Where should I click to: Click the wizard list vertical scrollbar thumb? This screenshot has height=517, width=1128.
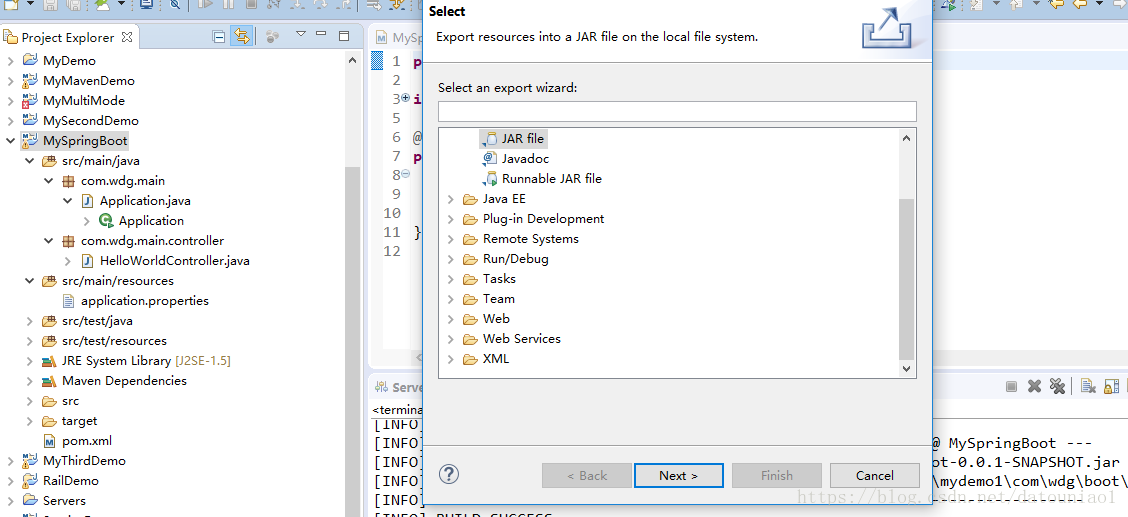coord(906,279)
